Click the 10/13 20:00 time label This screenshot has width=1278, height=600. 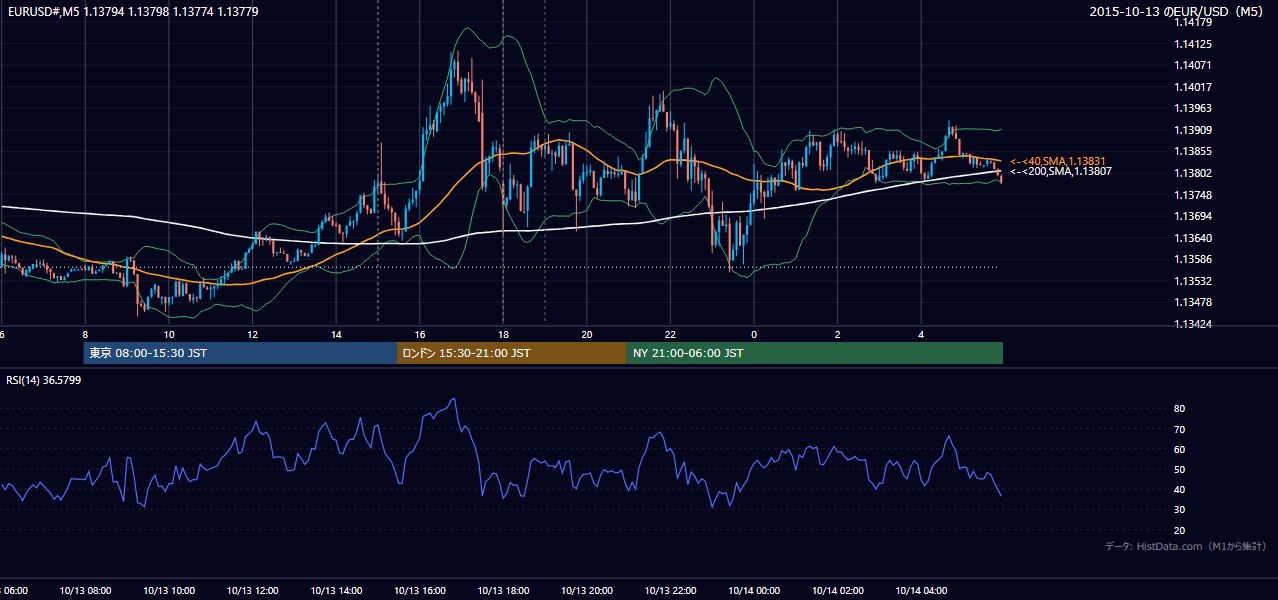click(587, 591)
